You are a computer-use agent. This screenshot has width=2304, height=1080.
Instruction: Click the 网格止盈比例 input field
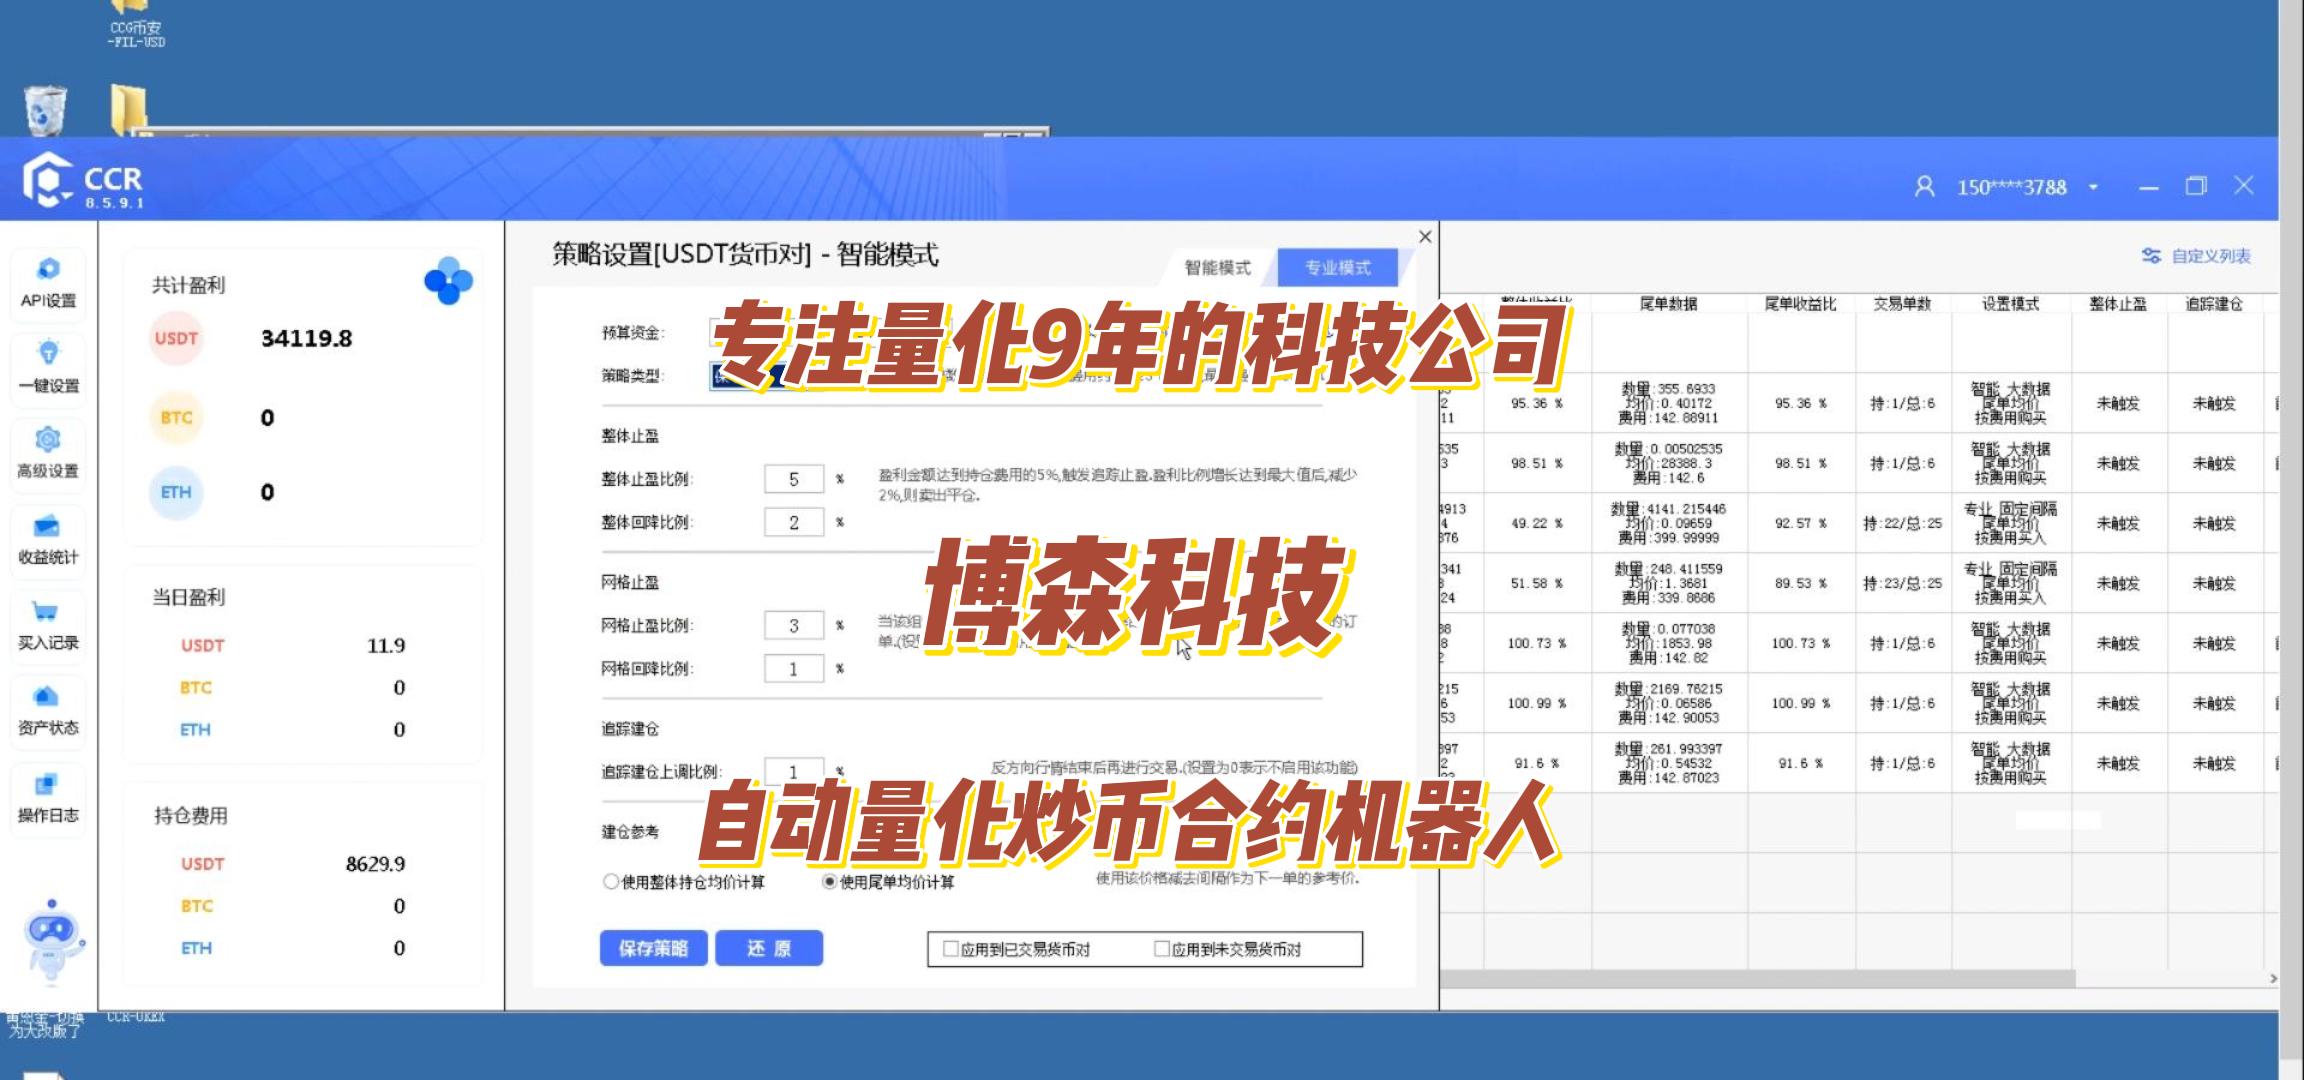[794, 625]
